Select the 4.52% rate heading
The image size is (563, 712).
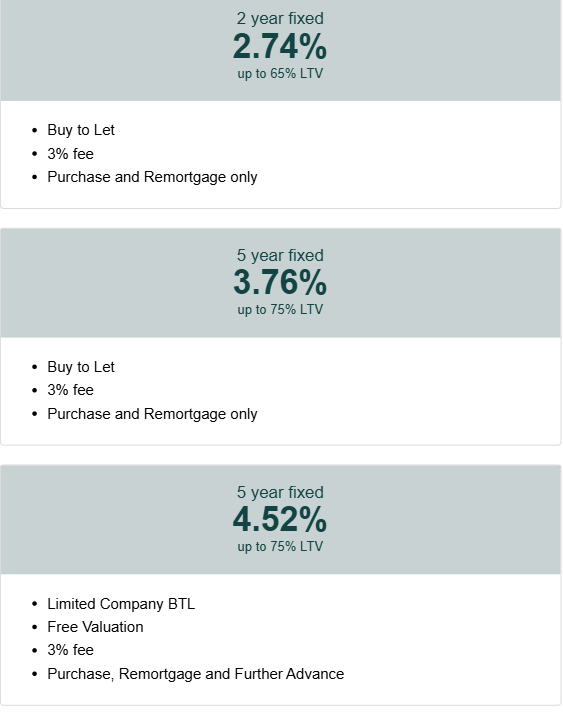(x=280, y=519)
